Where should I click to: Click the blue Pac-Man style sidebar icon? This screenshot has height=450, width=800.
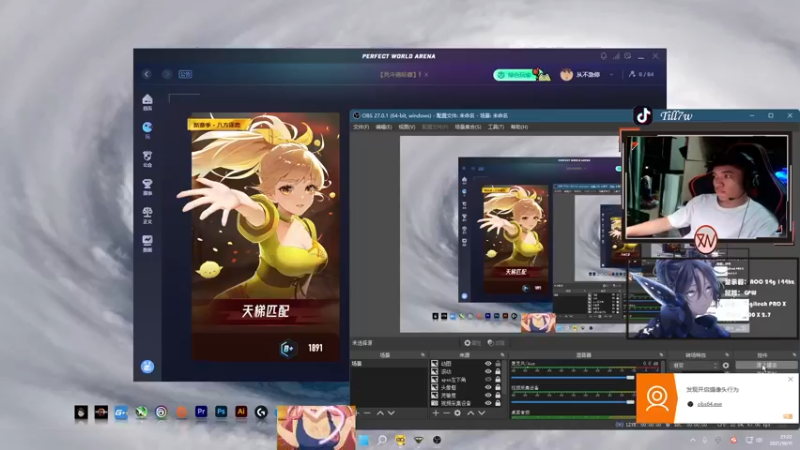click(147, 129)
